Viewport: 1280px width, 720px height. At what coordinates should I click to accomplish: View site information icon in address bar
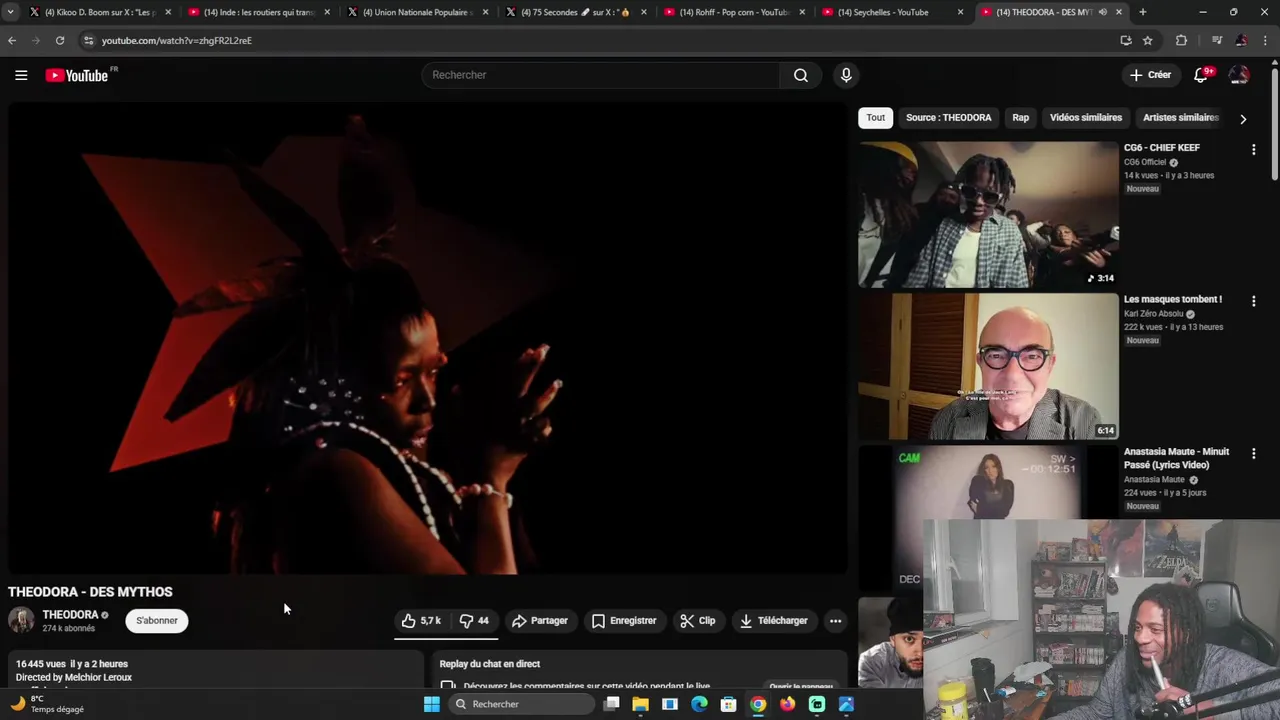pyautogui.click(x=88, y=41)
